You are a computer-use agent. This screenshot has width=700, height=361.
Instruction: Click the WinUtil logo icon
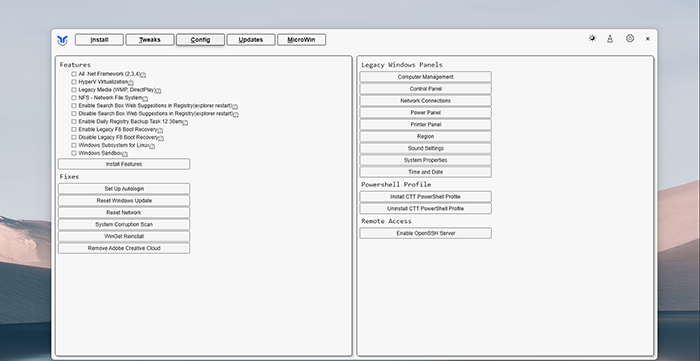tap(62, 40)
